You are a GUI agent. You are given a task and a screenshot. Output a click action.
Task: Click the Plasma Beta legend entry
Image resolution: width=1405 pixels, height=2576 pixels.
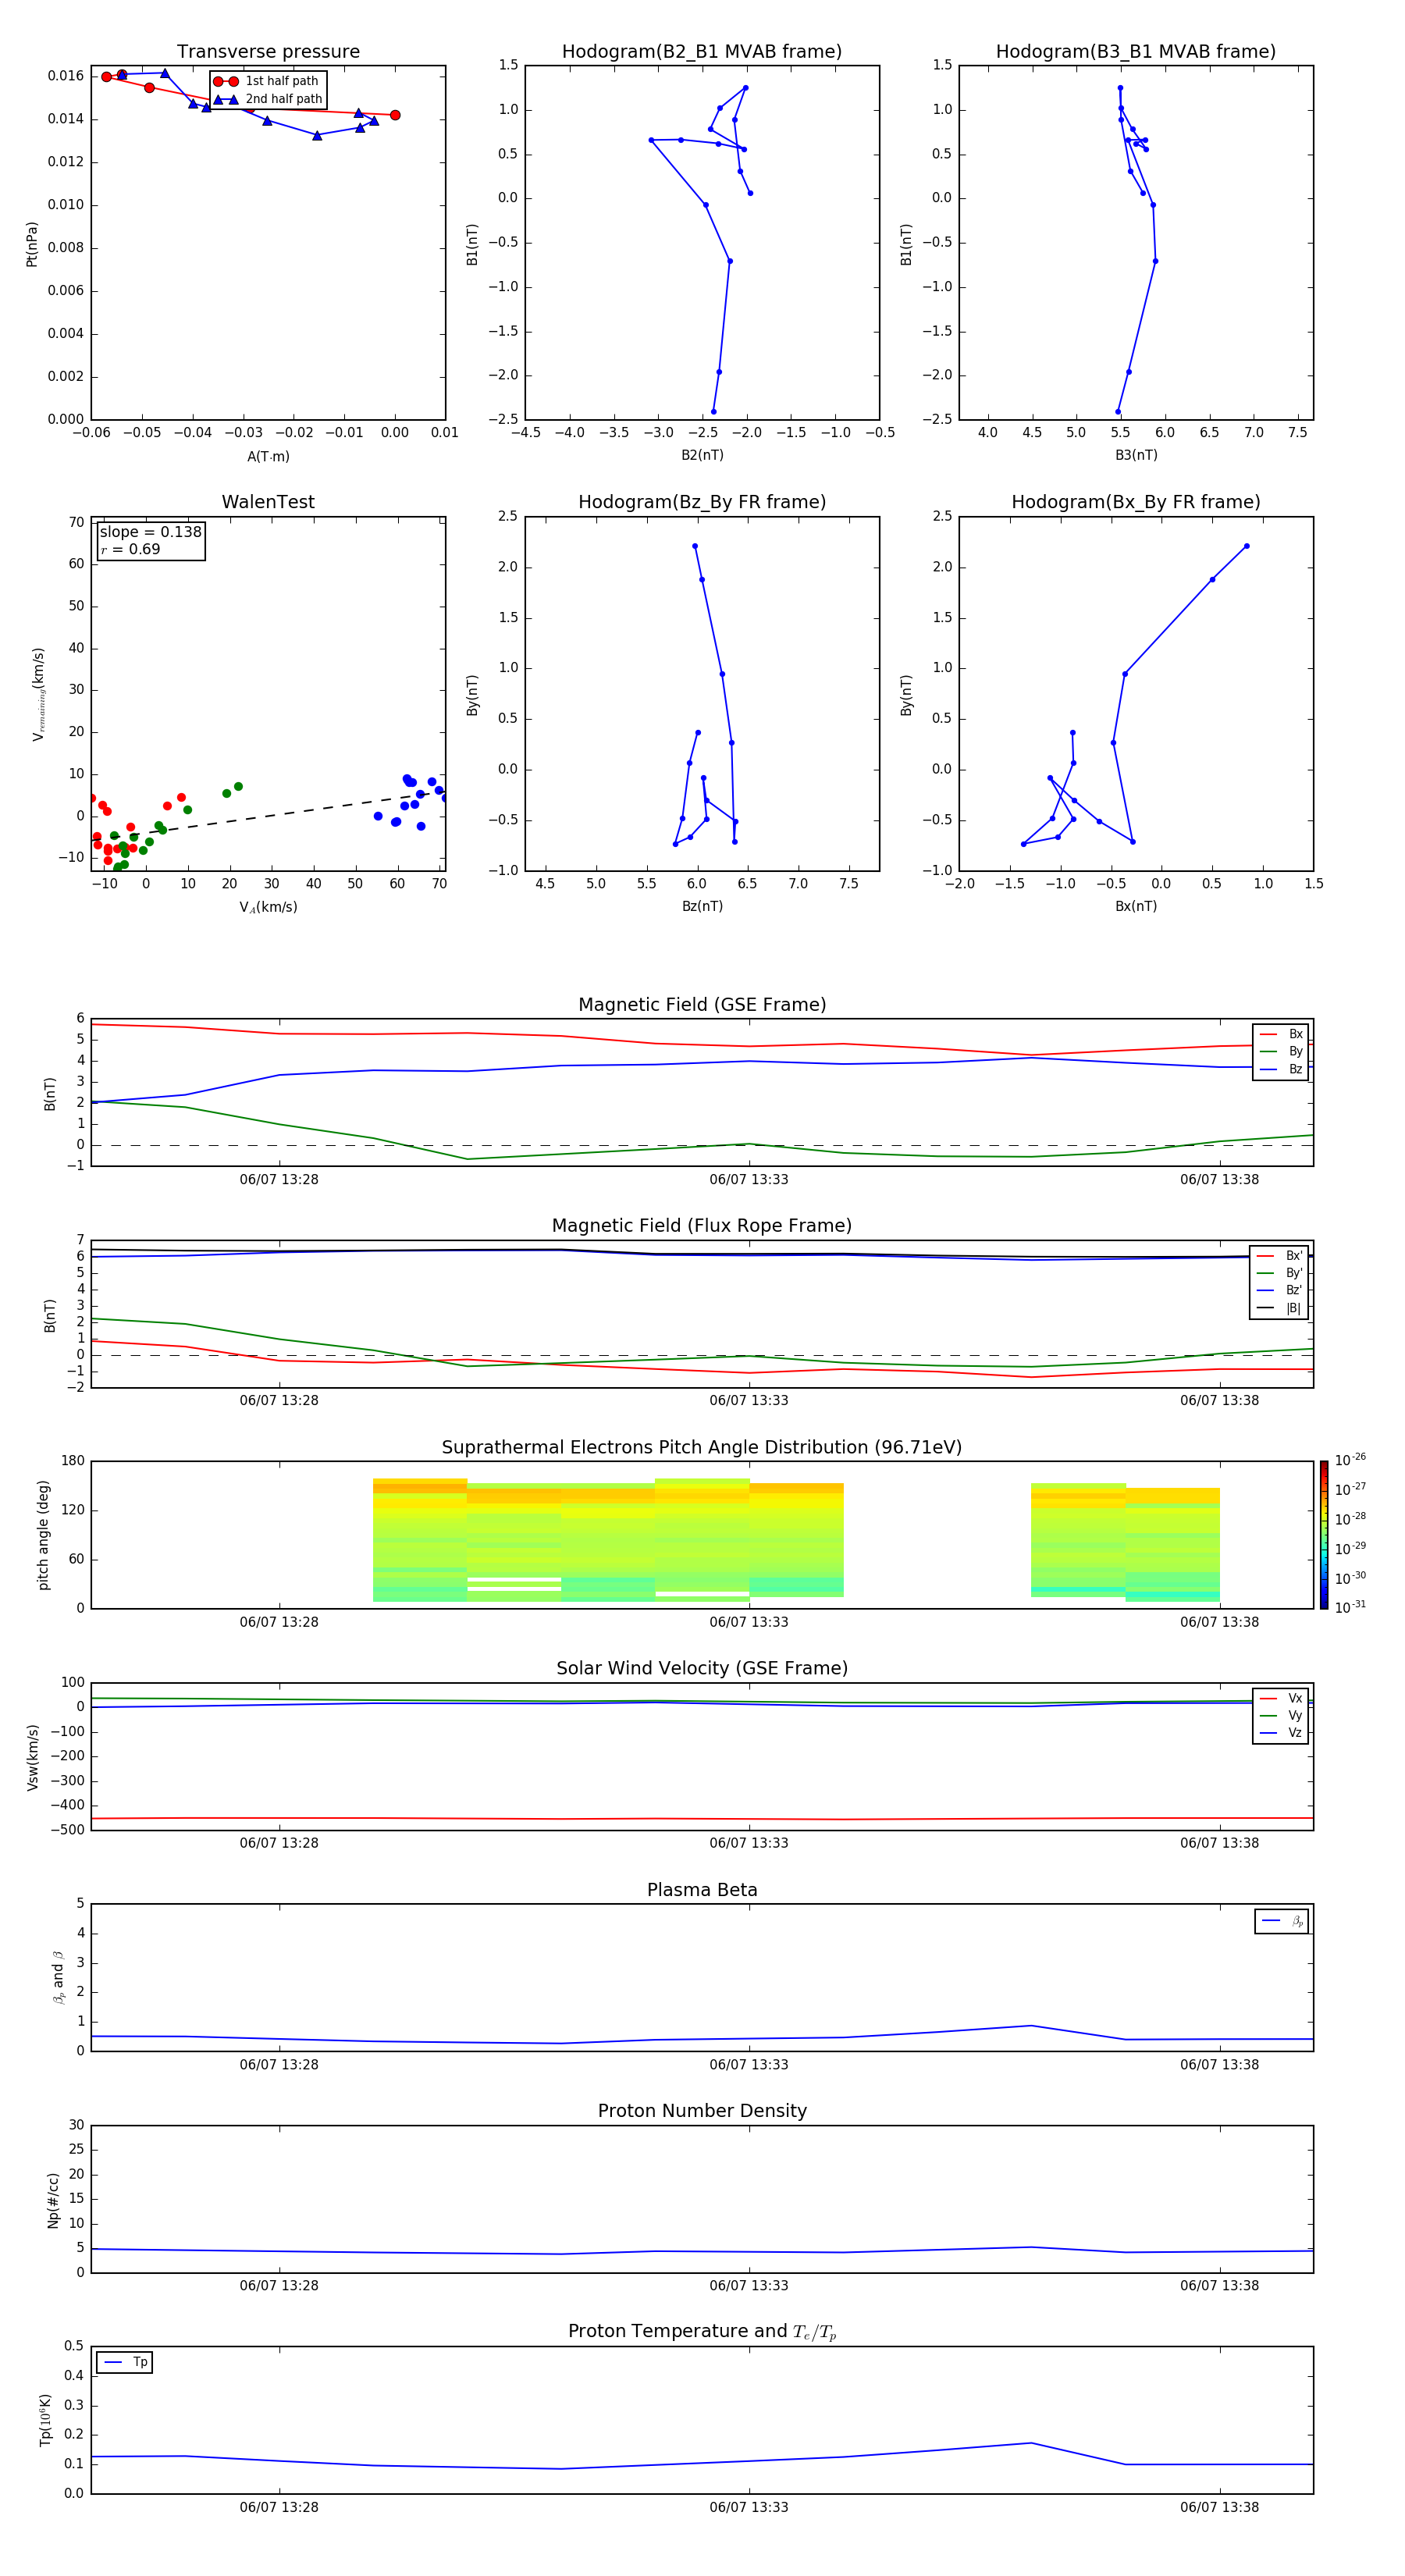[x=1282, y=1921]
